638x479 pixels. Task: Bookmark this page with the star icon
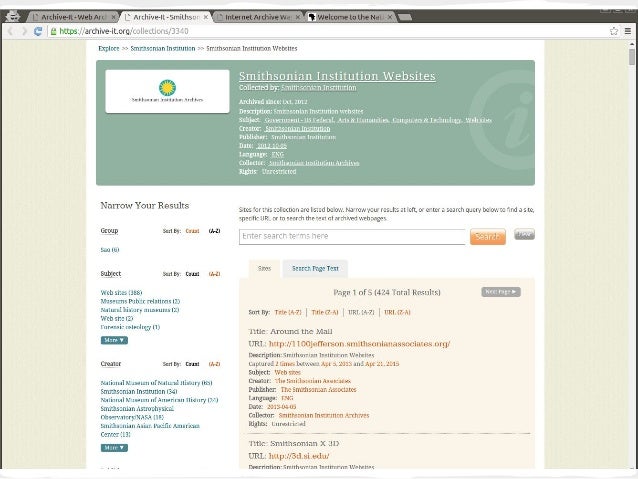click(614, 31)
